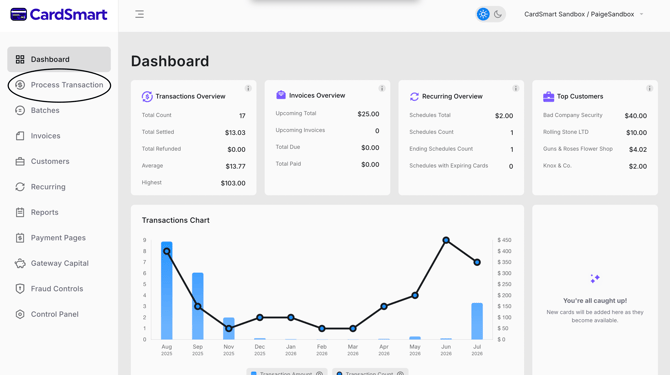Click the Recurring Overview refresh icon
Screen dimensions: 670x375
pyautogui.click(x=414, y=97)
